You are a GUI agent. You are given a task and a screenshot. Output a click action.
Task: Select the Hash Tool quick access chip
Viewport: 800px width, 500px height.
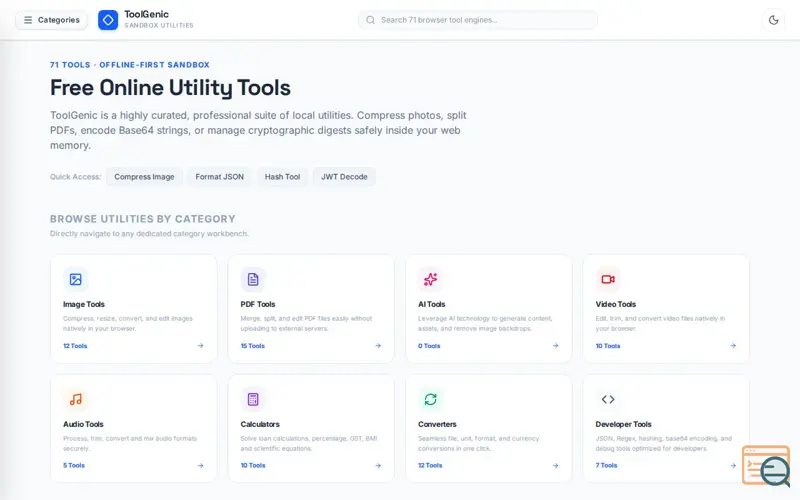point(282,177)
